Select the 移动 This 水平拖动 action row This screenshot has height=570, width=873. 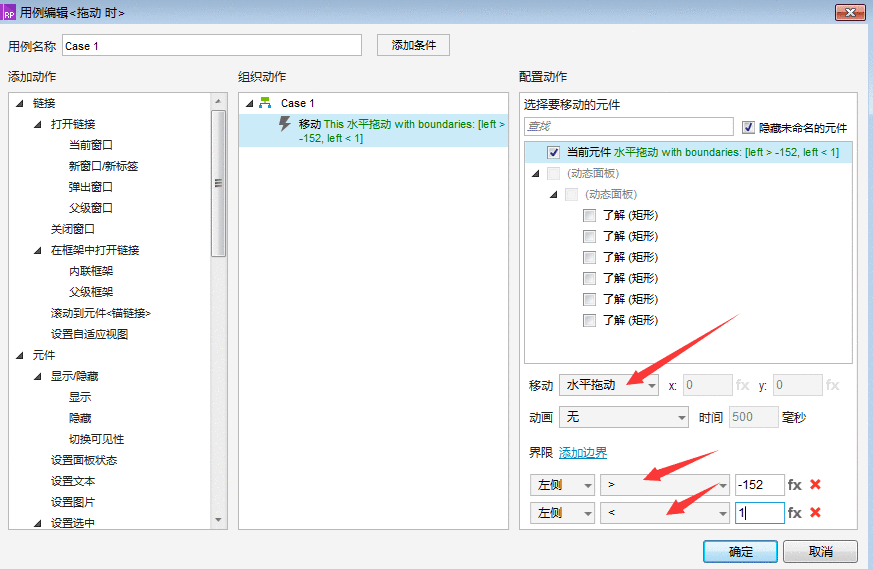(374, 131)
